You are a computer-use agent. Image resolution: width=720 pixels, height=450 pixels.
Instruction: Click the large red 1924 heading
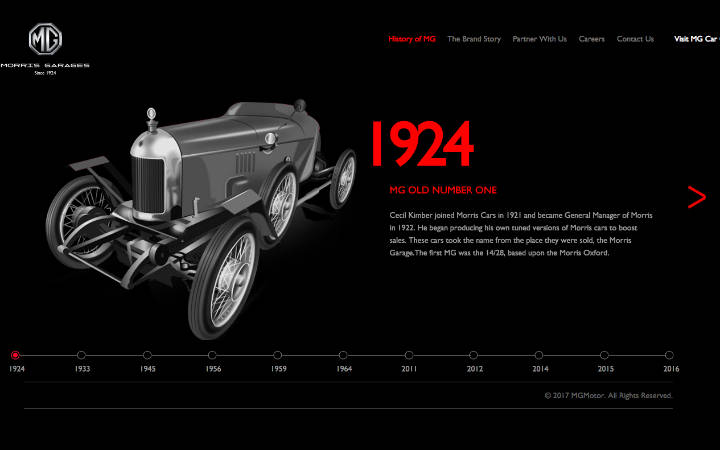point(422,144)
